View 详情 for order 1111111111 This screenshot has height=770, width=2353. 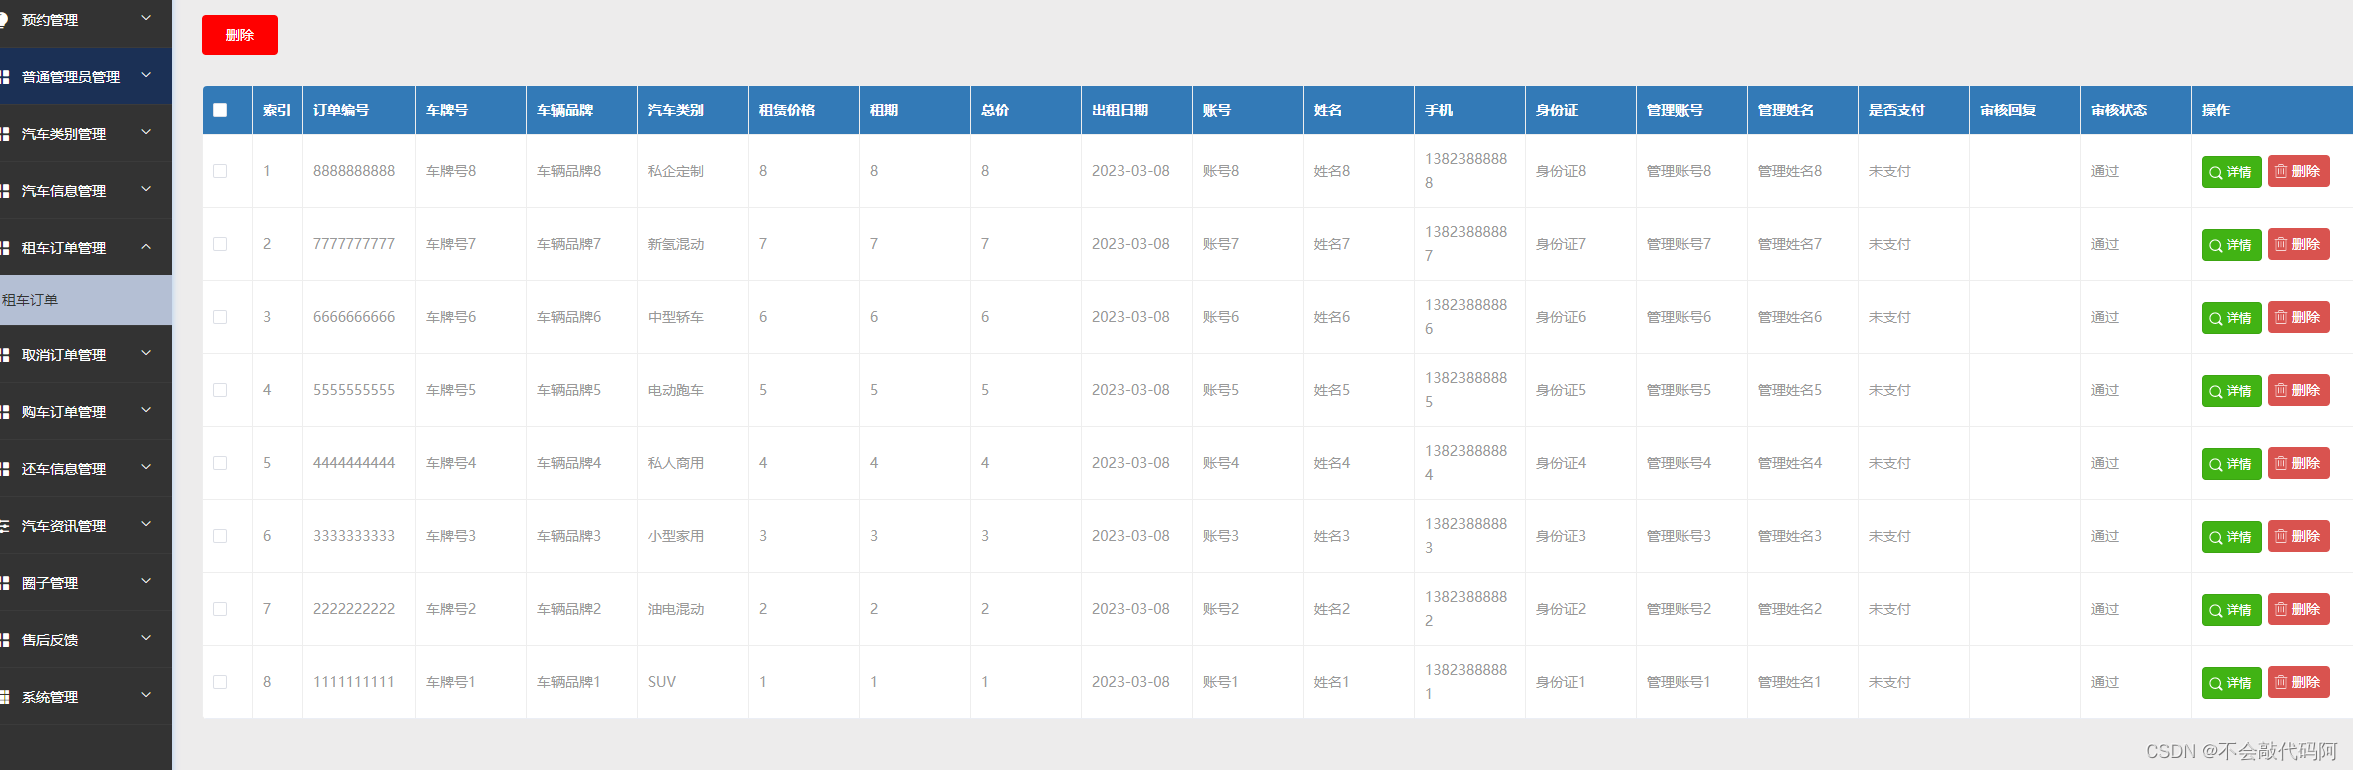(2231, 683)
